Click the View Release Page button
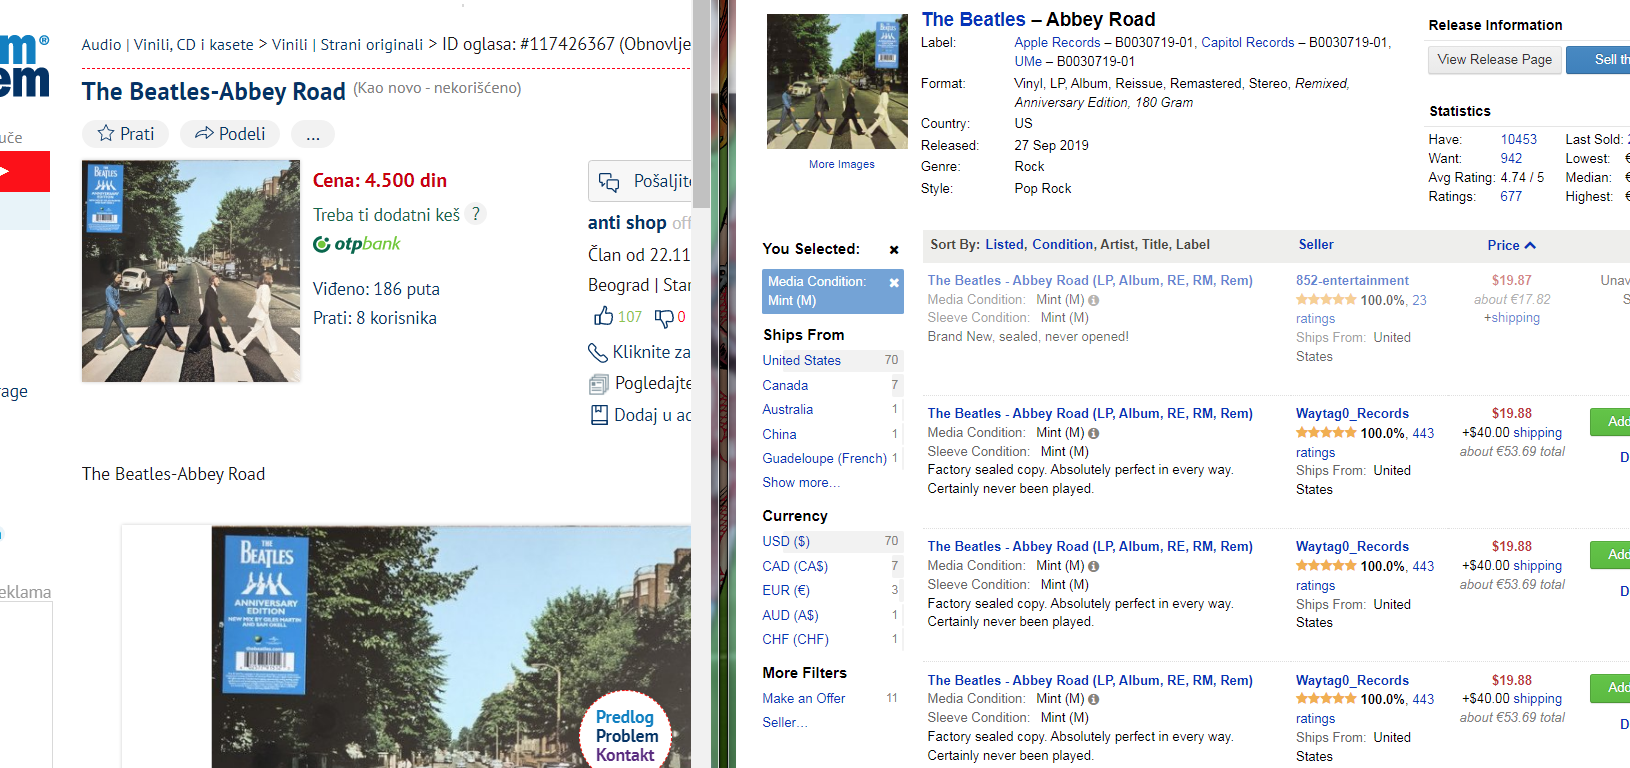 click(x=1494, y=60)
